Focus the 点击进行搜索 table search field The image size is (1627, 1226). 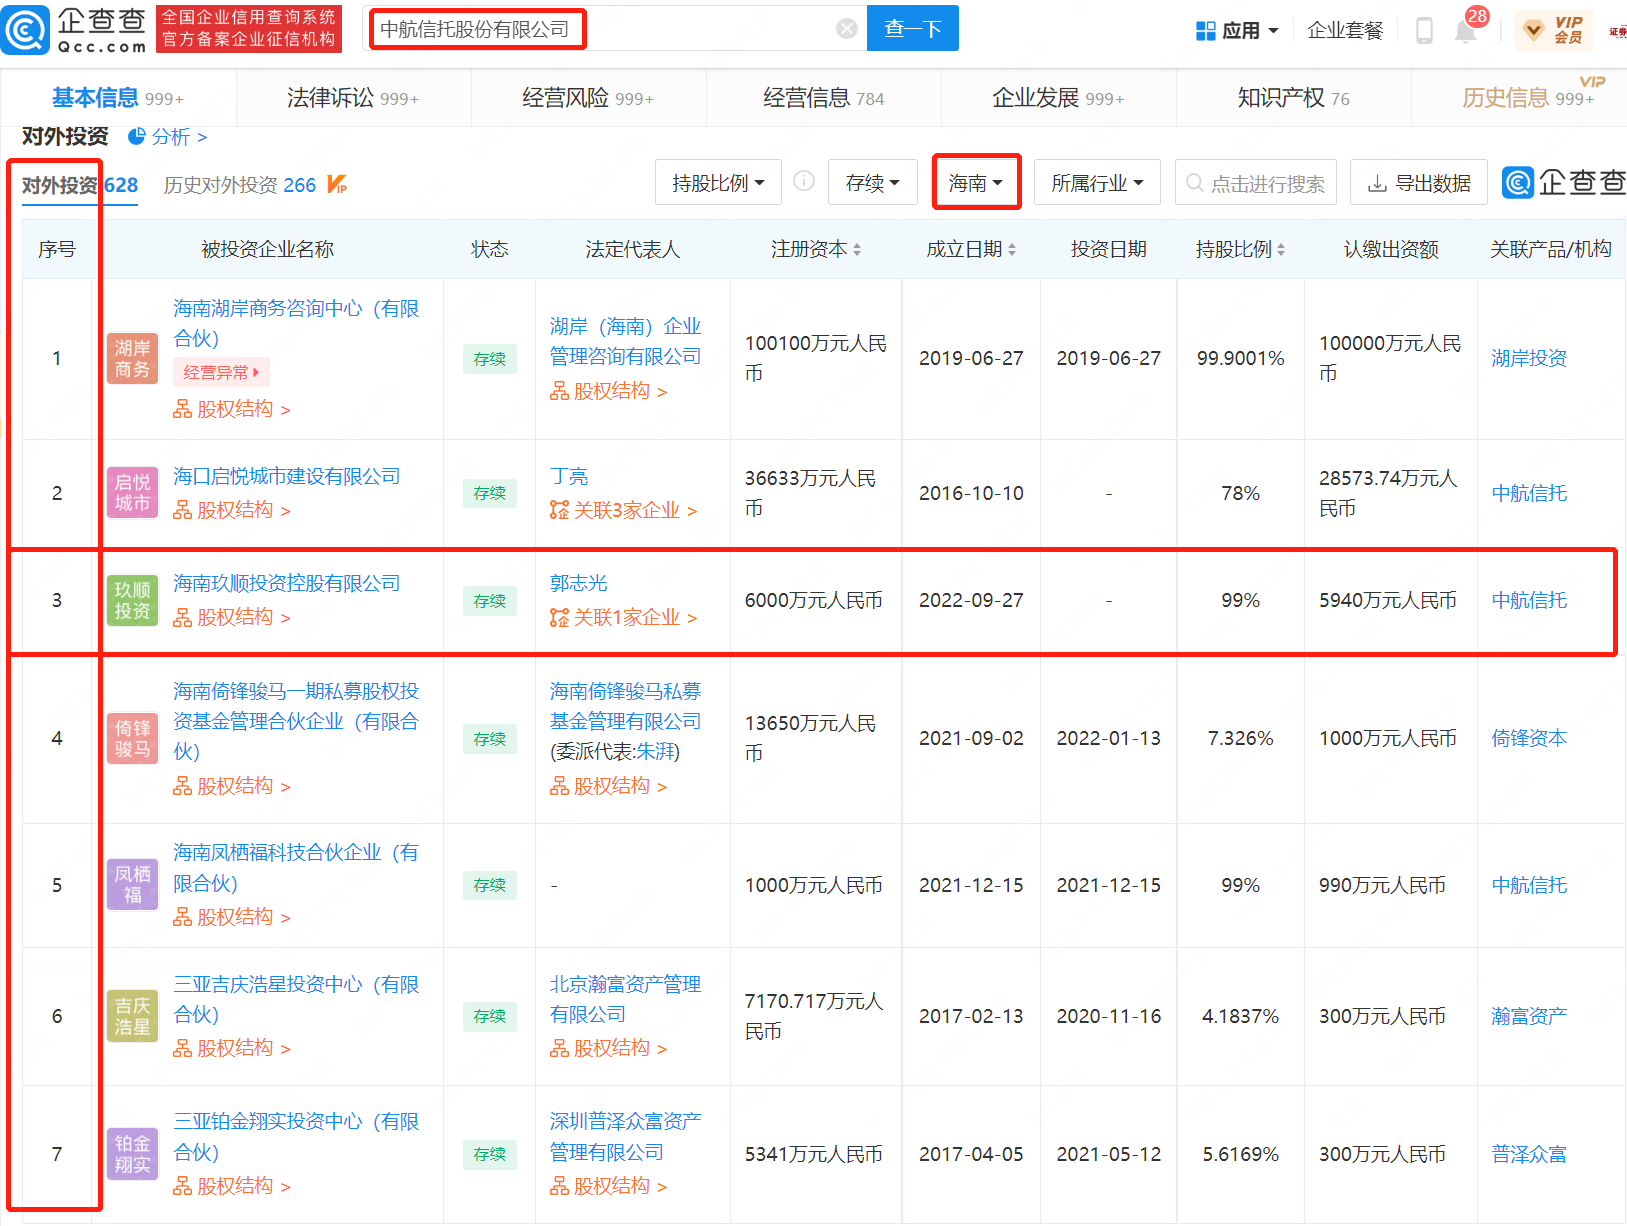tap(1256, 183)
